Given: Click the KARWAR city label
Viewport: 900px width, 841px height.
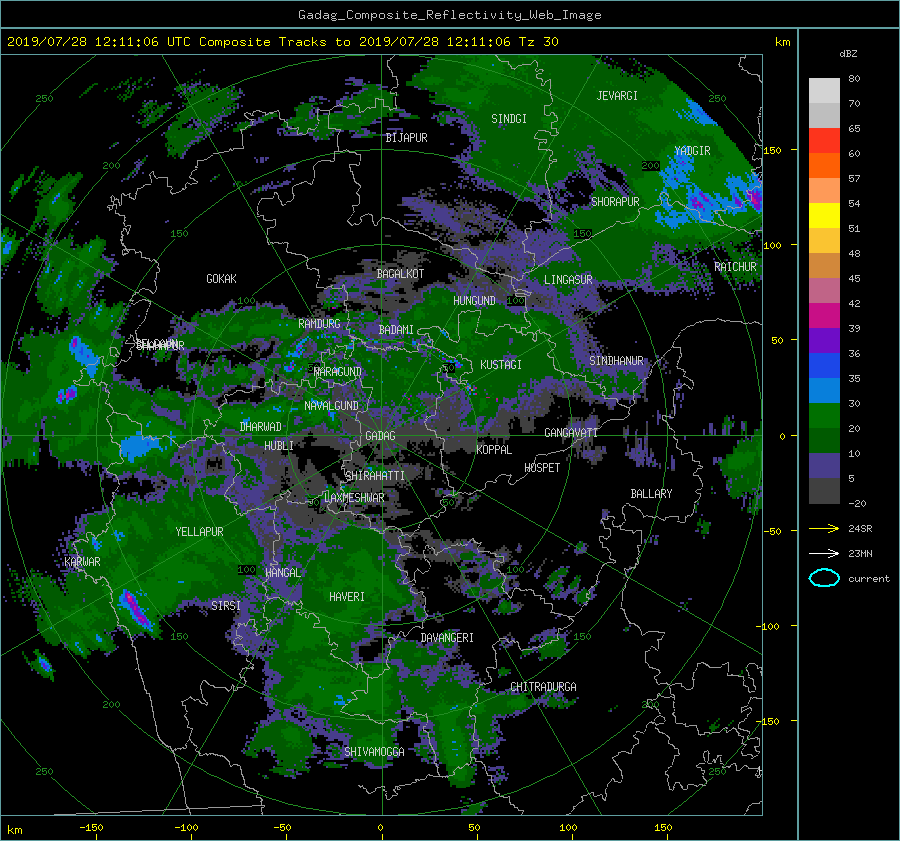Looking at the screenshot, I should [82, 562].
